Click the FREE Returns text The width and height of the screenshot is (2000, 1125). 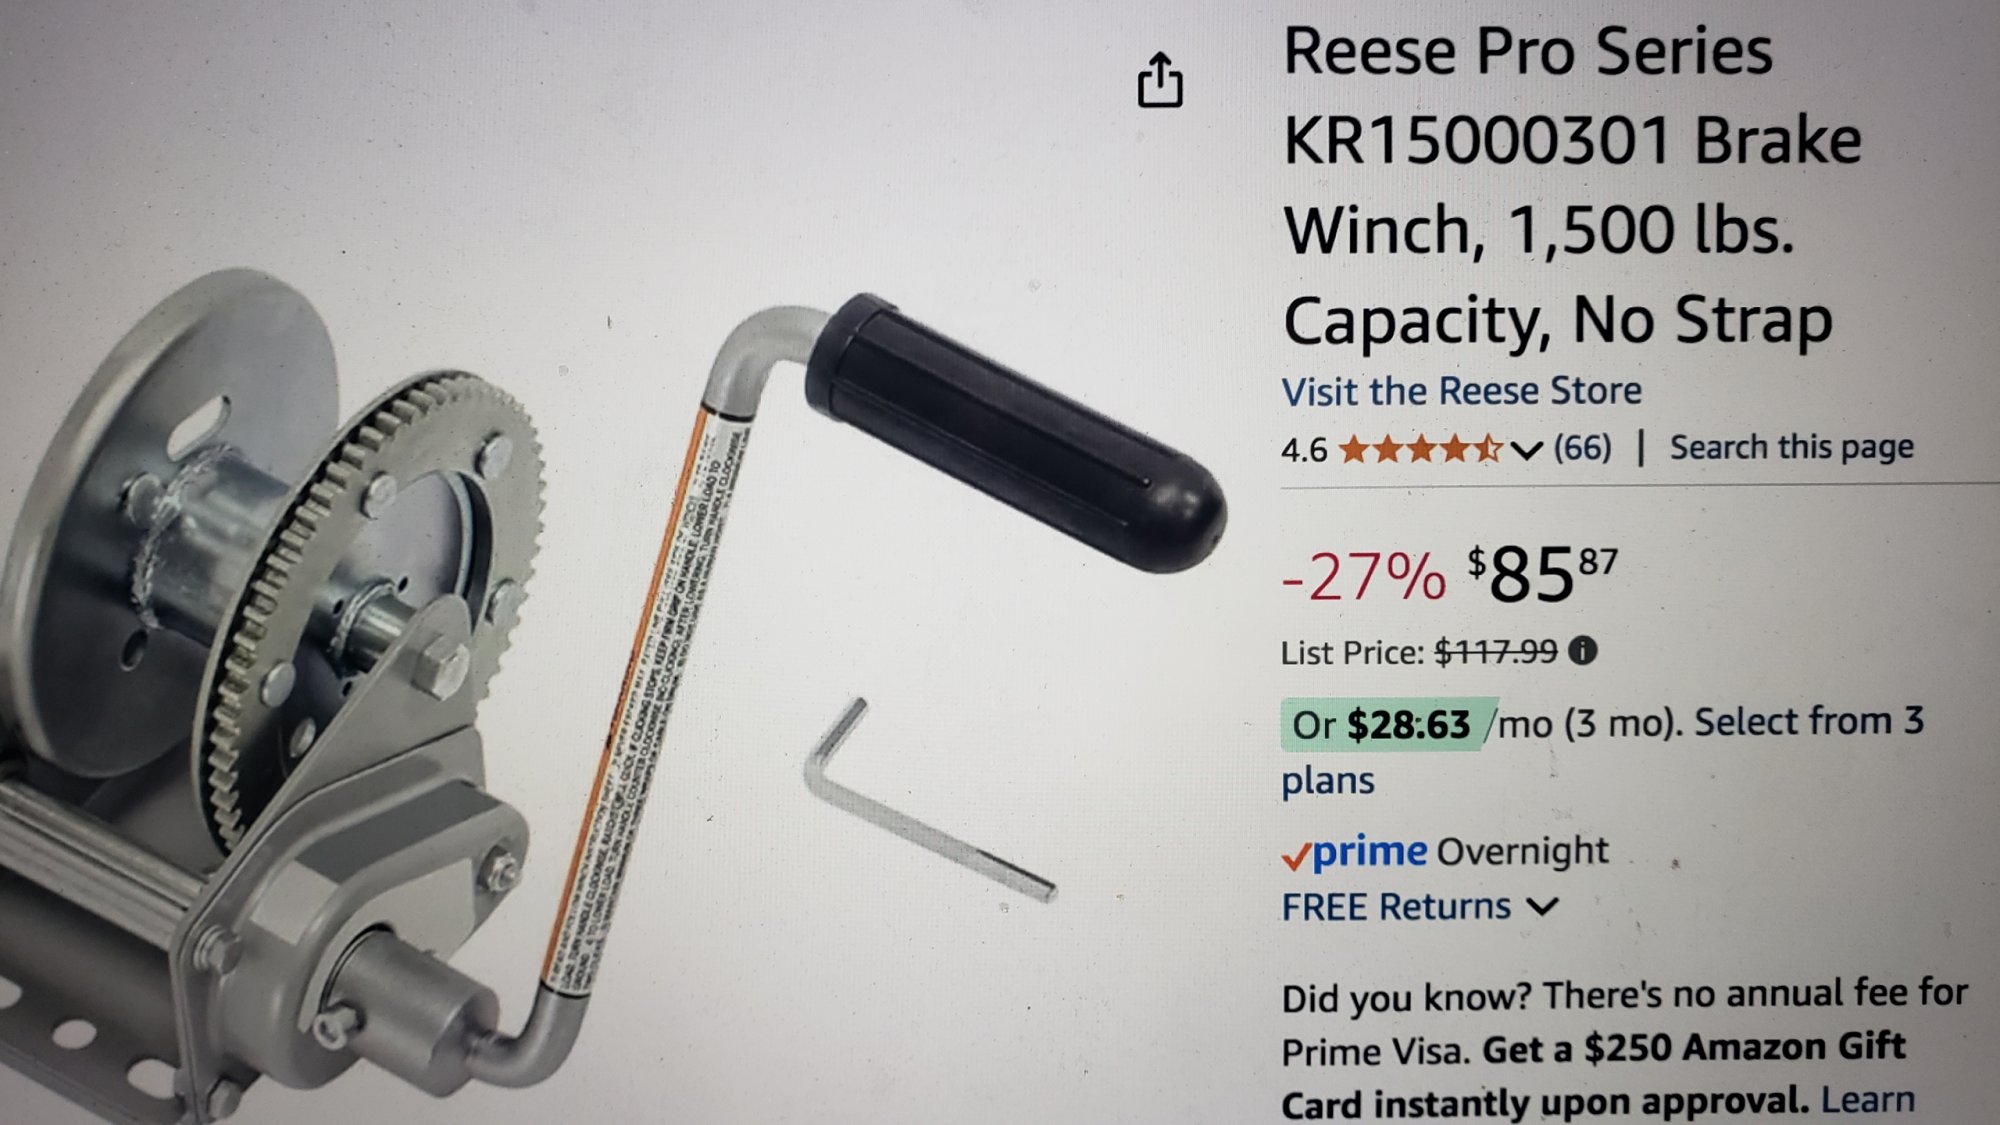point(1396,907)
